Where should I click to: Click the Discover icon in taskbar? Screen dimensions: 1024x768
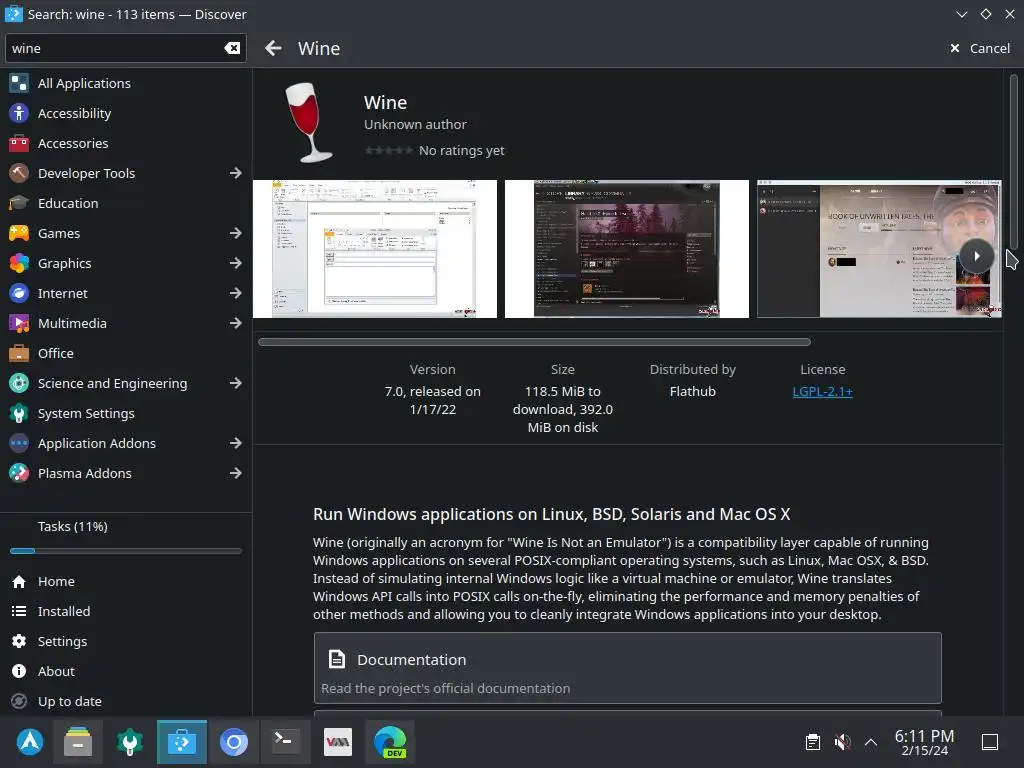182,742
